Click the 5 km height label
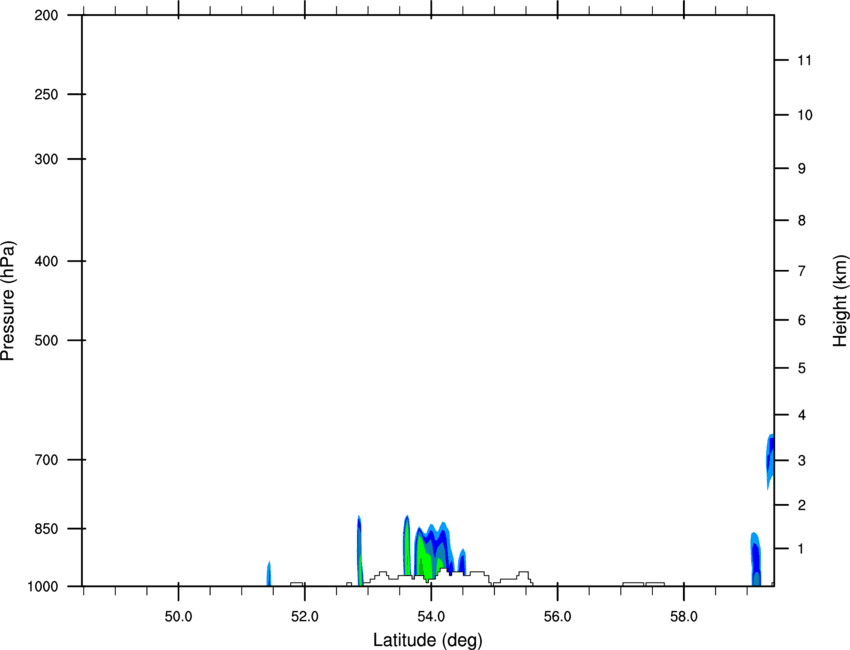This screenshot has width=850, height=650. pos(802,368)
